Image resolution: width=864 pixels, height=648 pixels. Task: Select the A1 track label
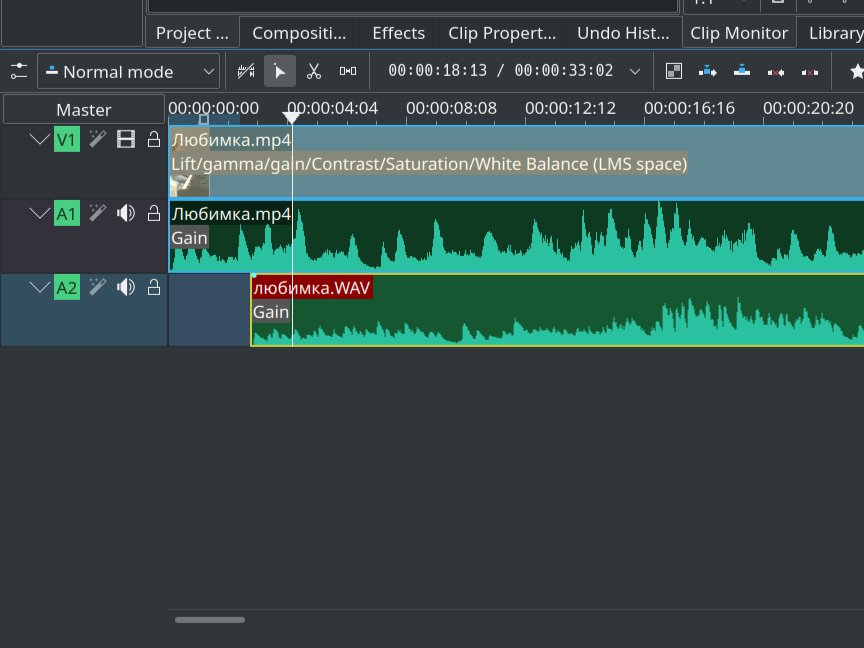coord(67,213)
